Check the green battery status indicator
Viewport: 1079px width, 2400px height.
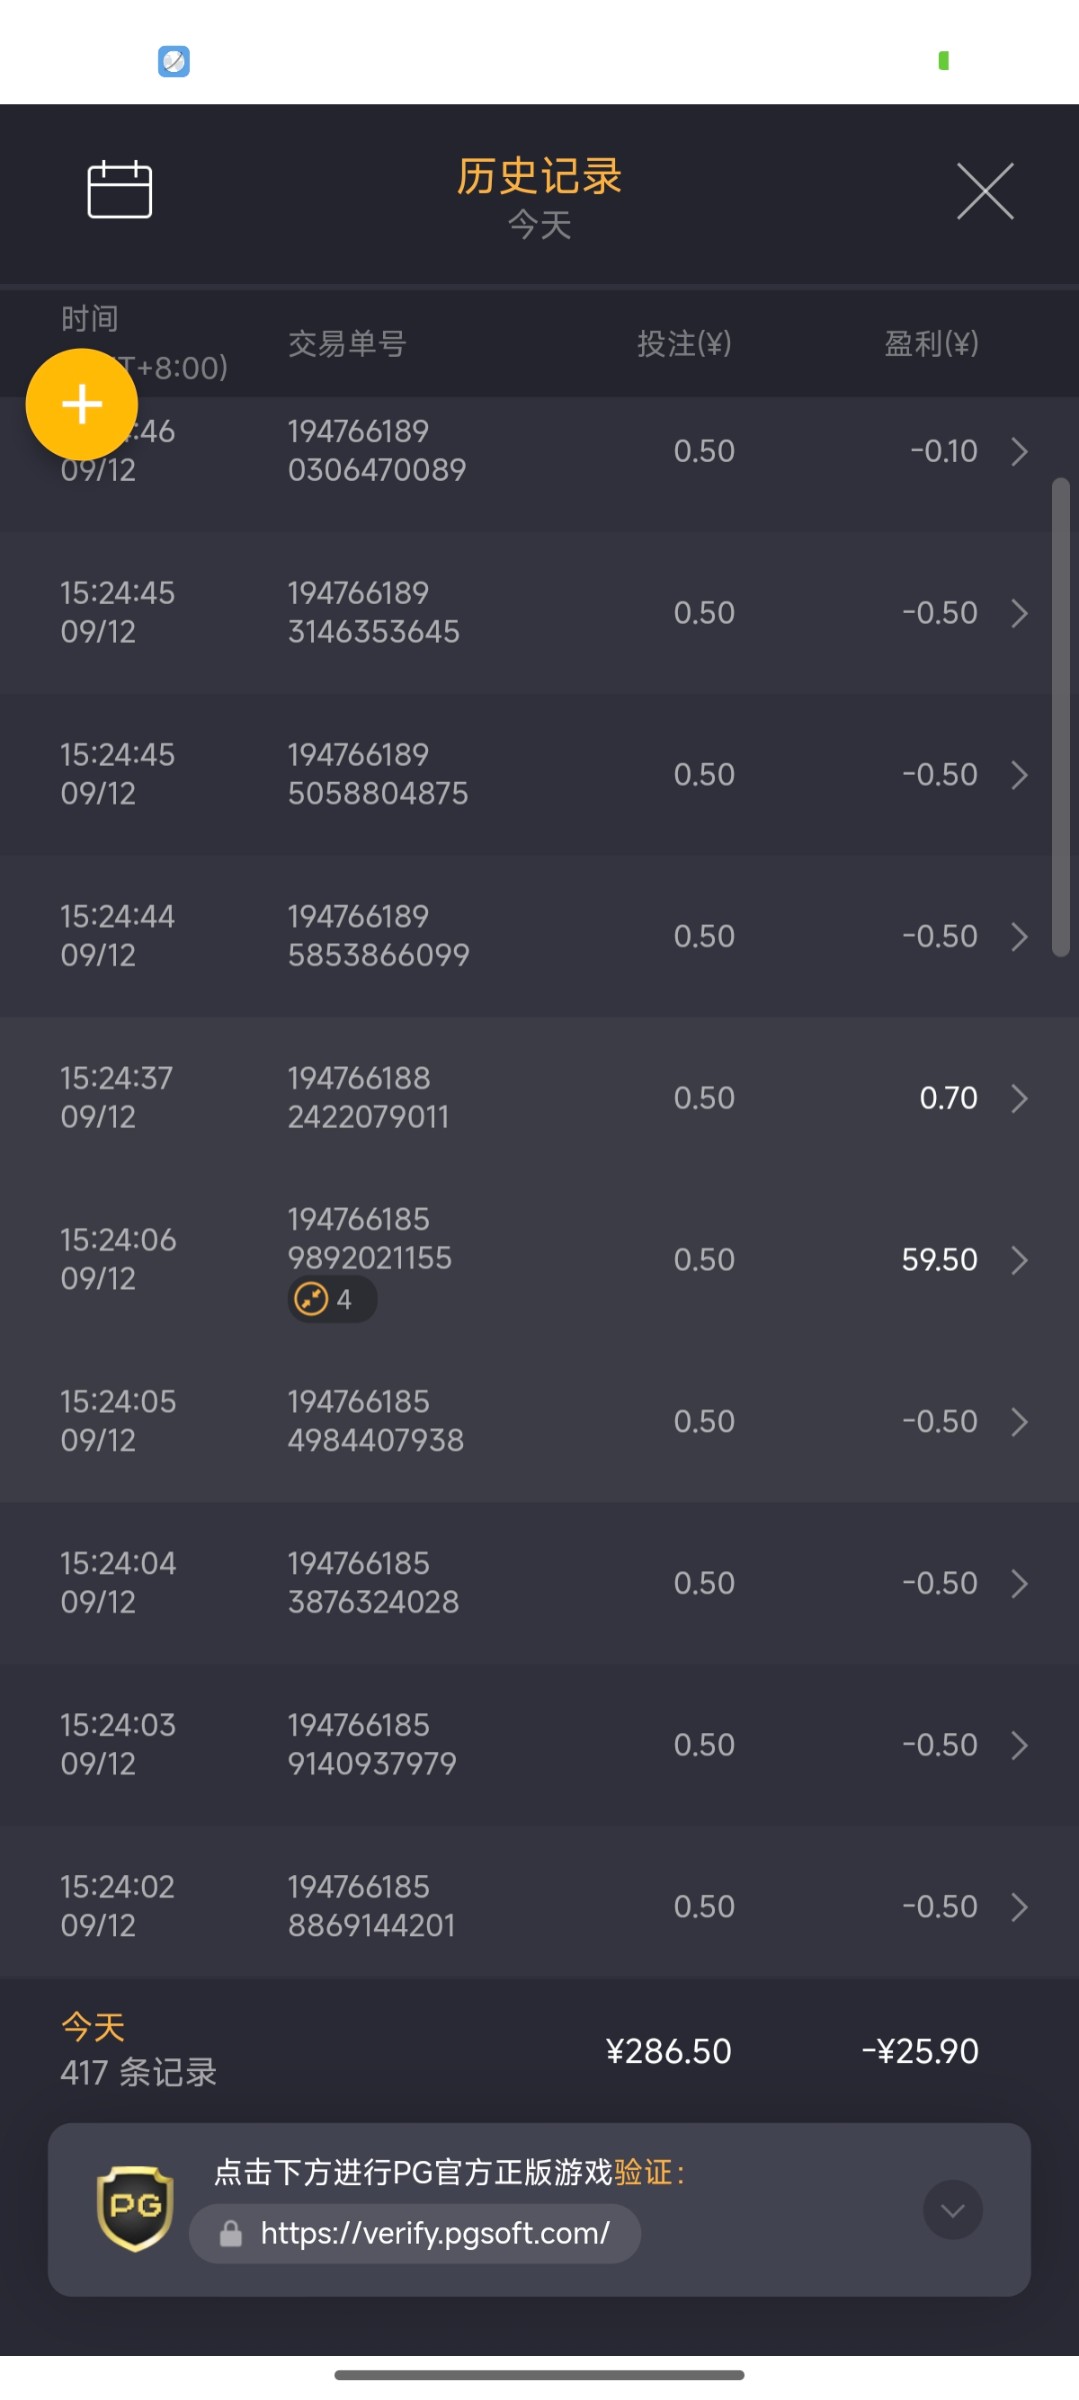(x=943, y=61)
